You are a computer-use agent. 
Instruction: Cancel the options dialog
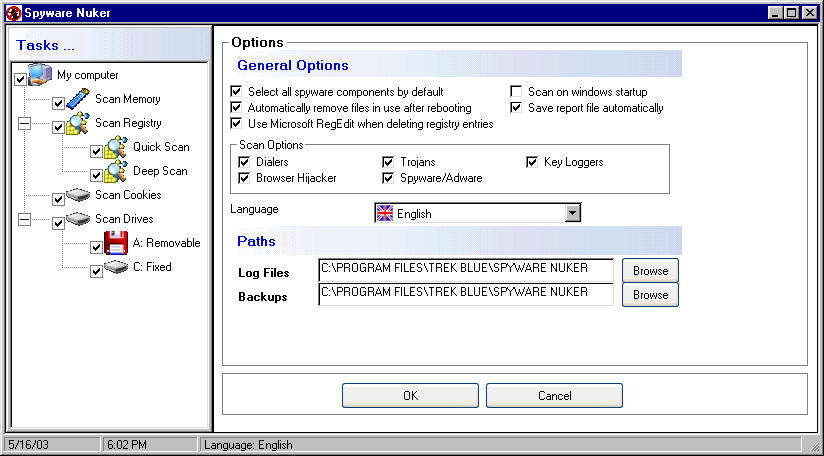click(554, 396)
